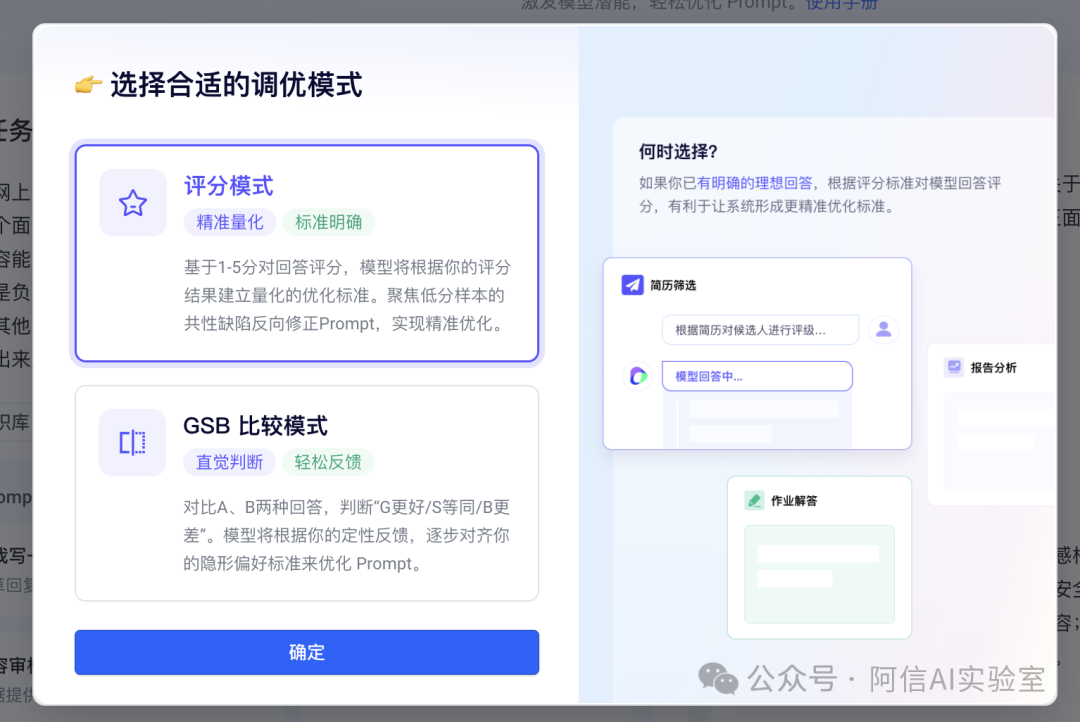
Task: Click the 确定 button
Action: pyautogui.click(x=307, y=652)
